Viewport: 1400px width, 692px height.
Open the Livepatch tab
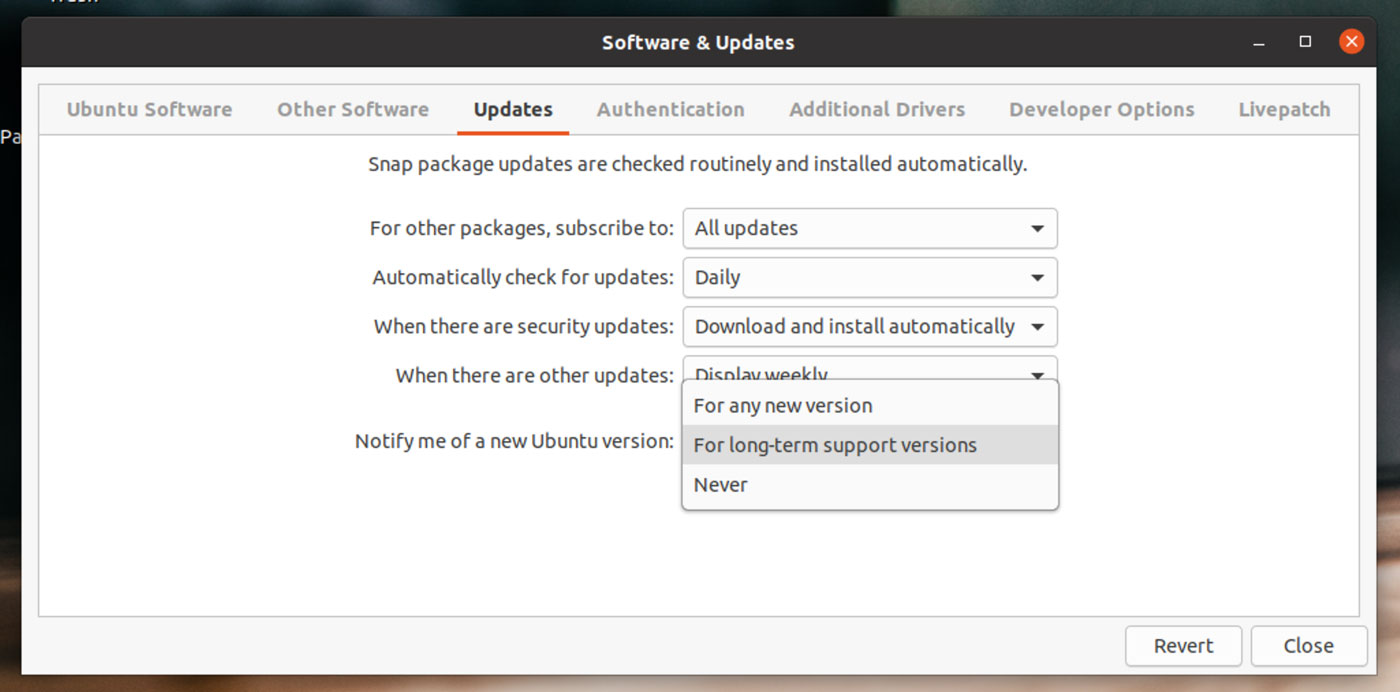point(1284,110)
